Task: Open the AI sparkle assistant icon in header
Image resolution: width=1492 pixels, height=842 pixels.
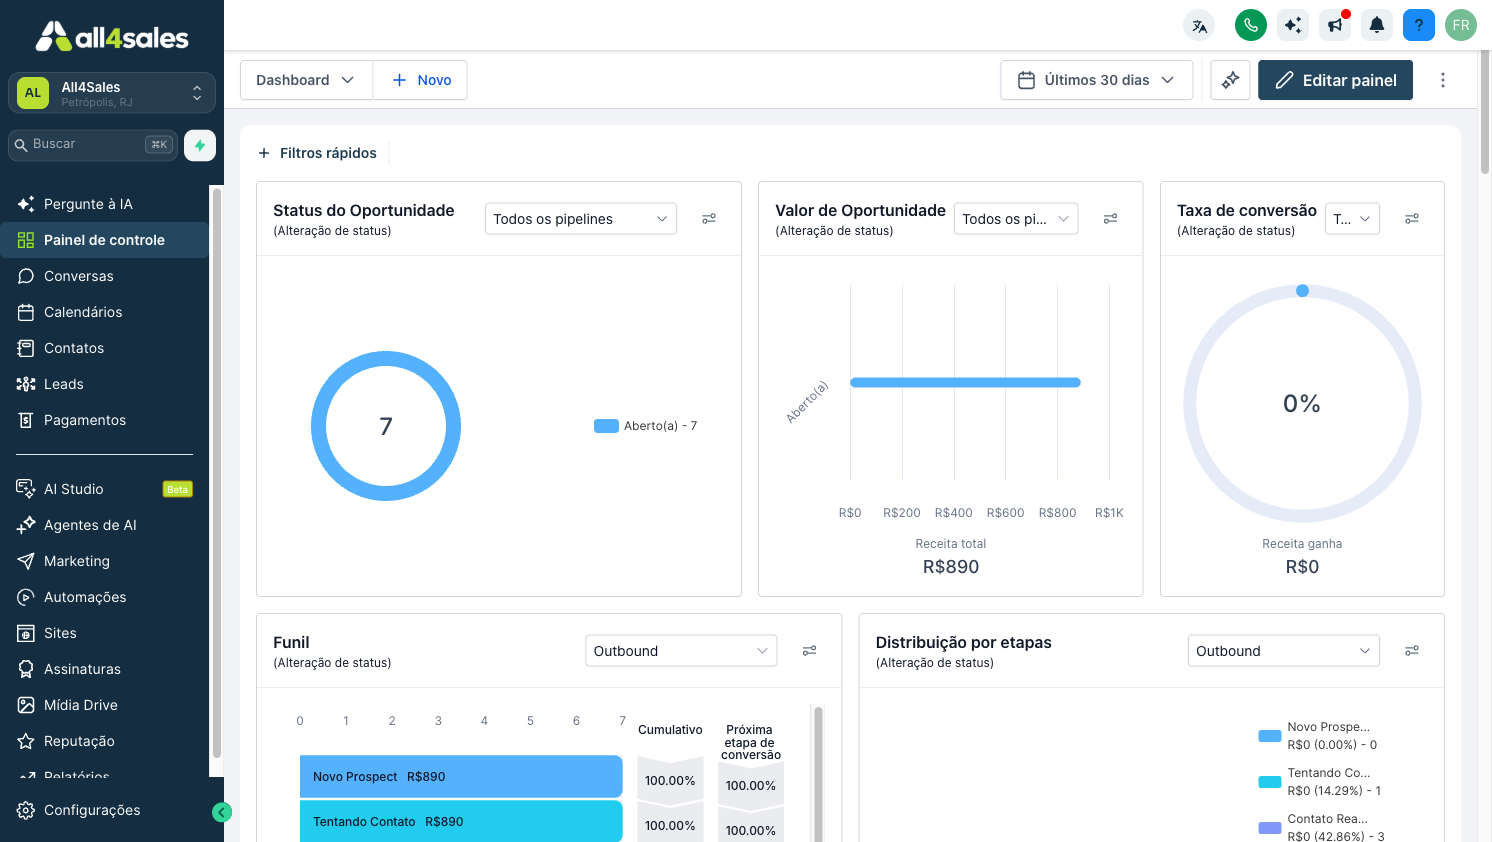Action: (x=1293, y=25)
